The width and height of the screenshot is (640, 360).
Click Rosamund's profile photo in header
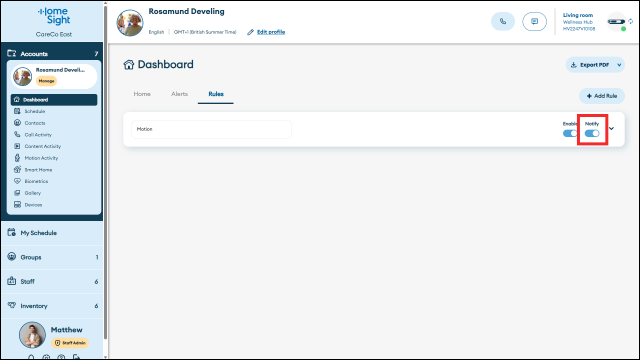coord(130,23)
